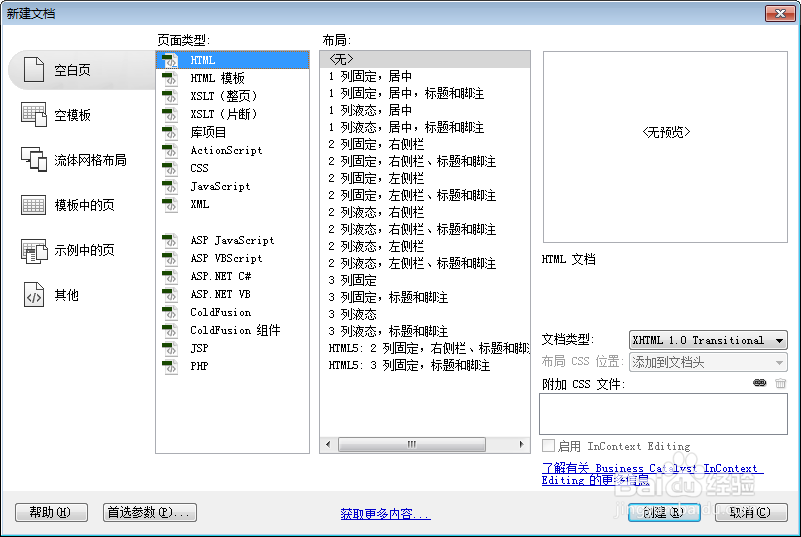801x537 pixels.
Task: Select layout 2 列固定，左侧栏
Action: tap(425, 178)
